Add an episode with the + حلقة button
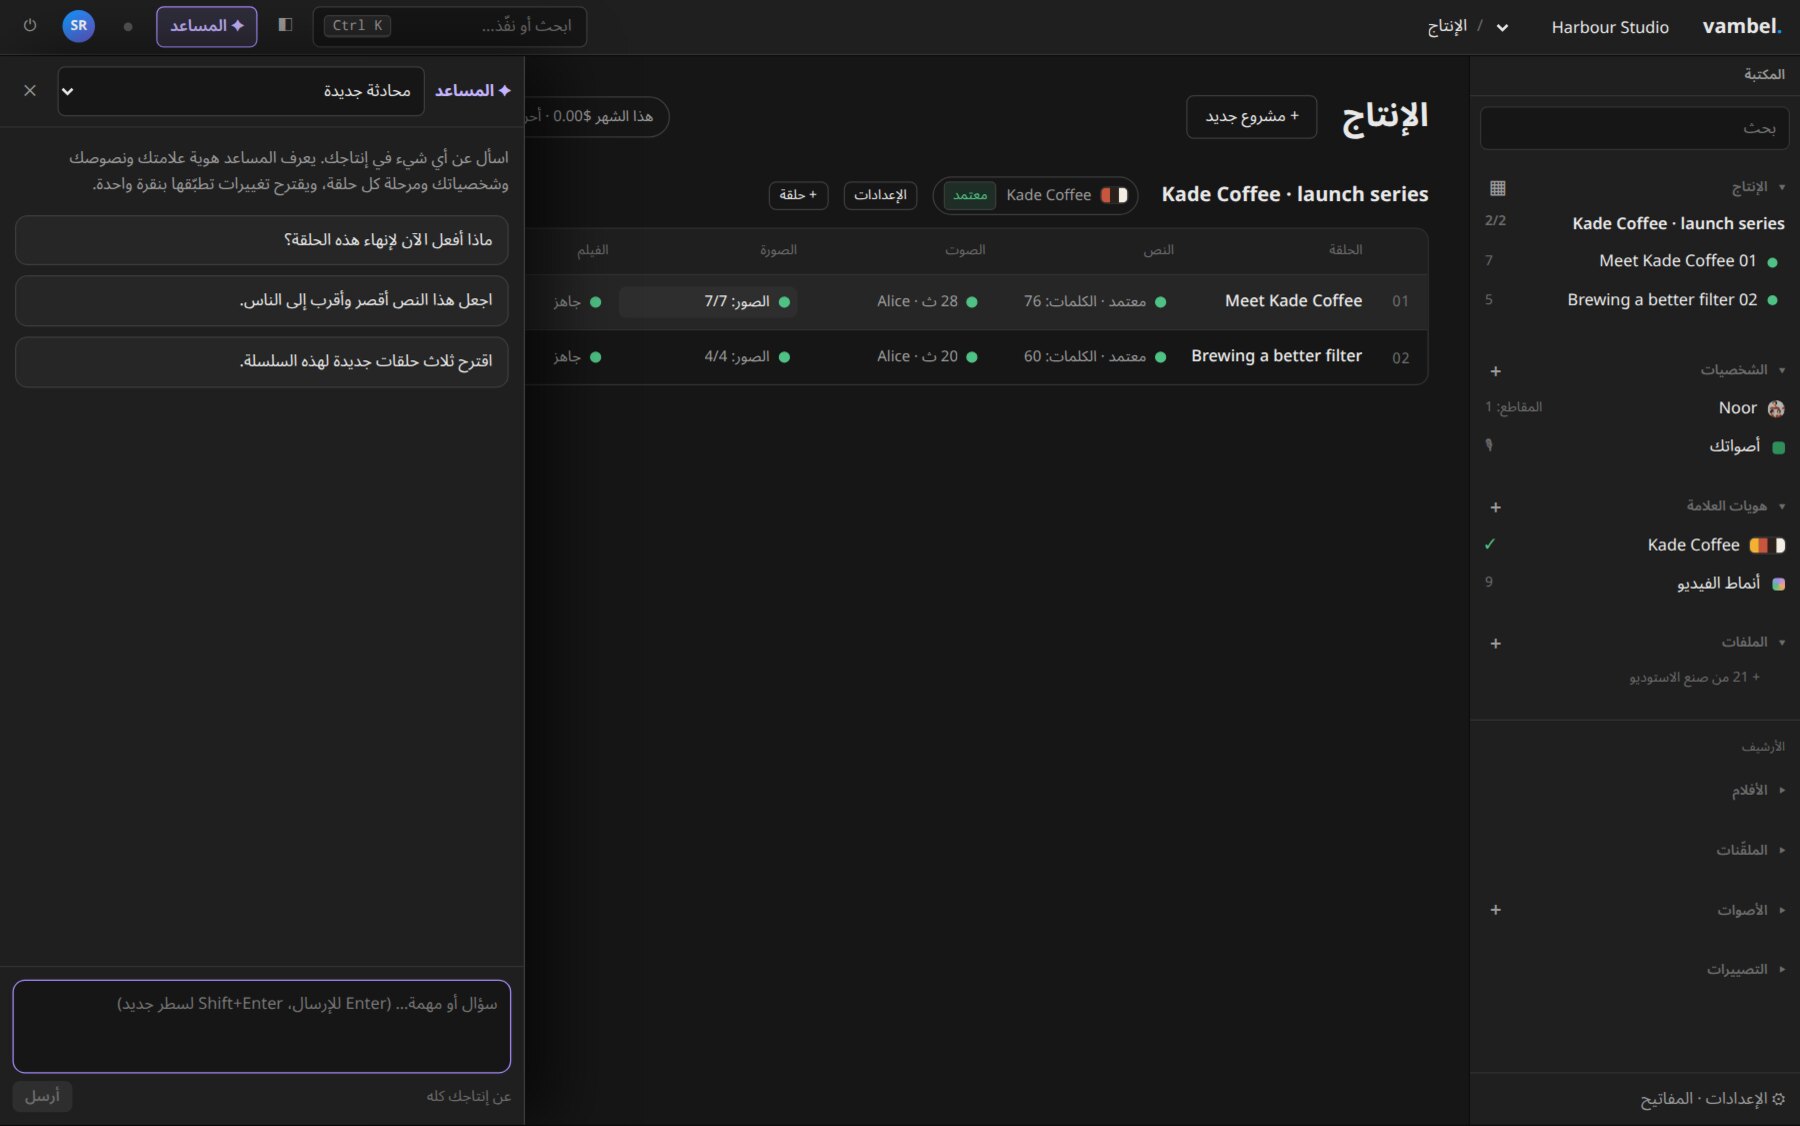Image resolution: width=1800 pixels, height=1126 pixels. tap(798, 195)
